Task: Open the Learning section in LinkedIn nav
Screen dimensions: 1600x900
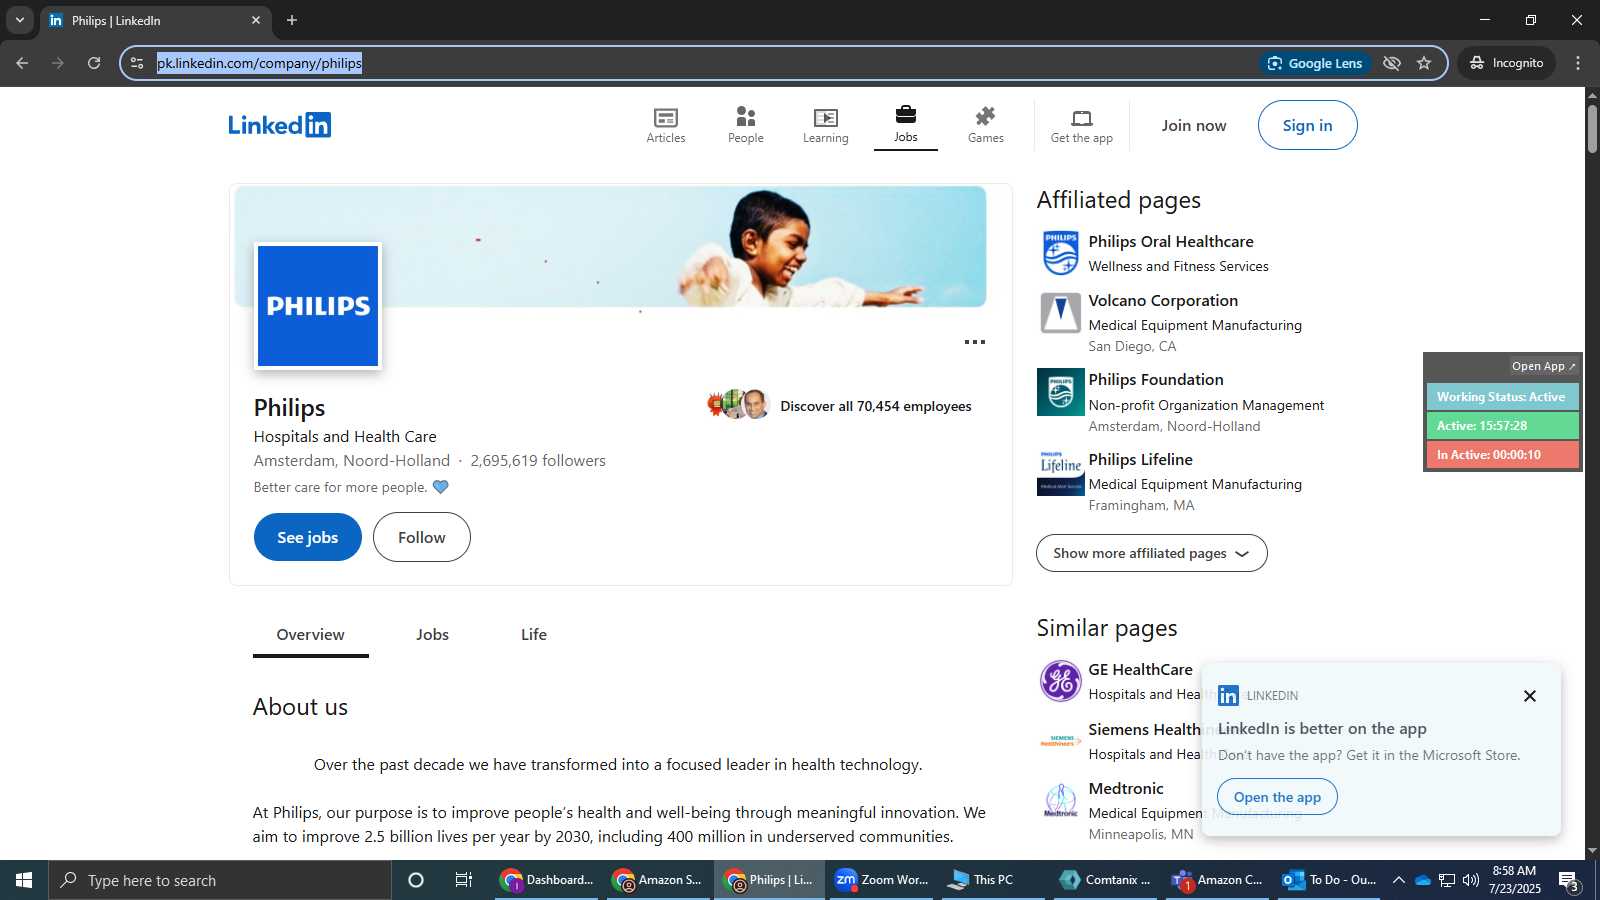Action: click(825, 126)
